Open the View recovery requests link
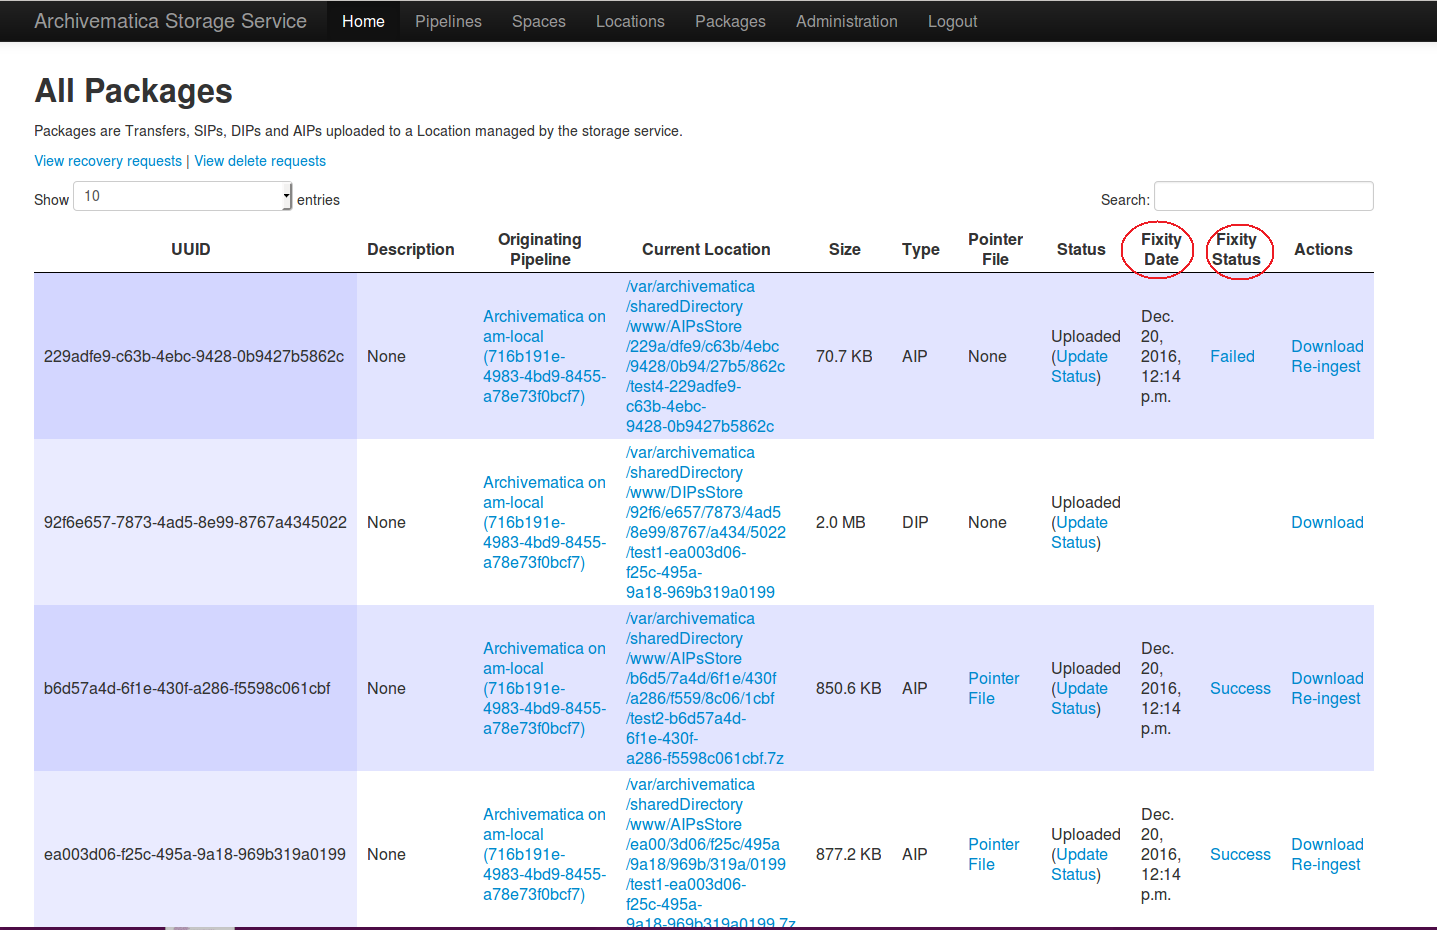Screen dimensions: 1437x930 tap(108, 161)
